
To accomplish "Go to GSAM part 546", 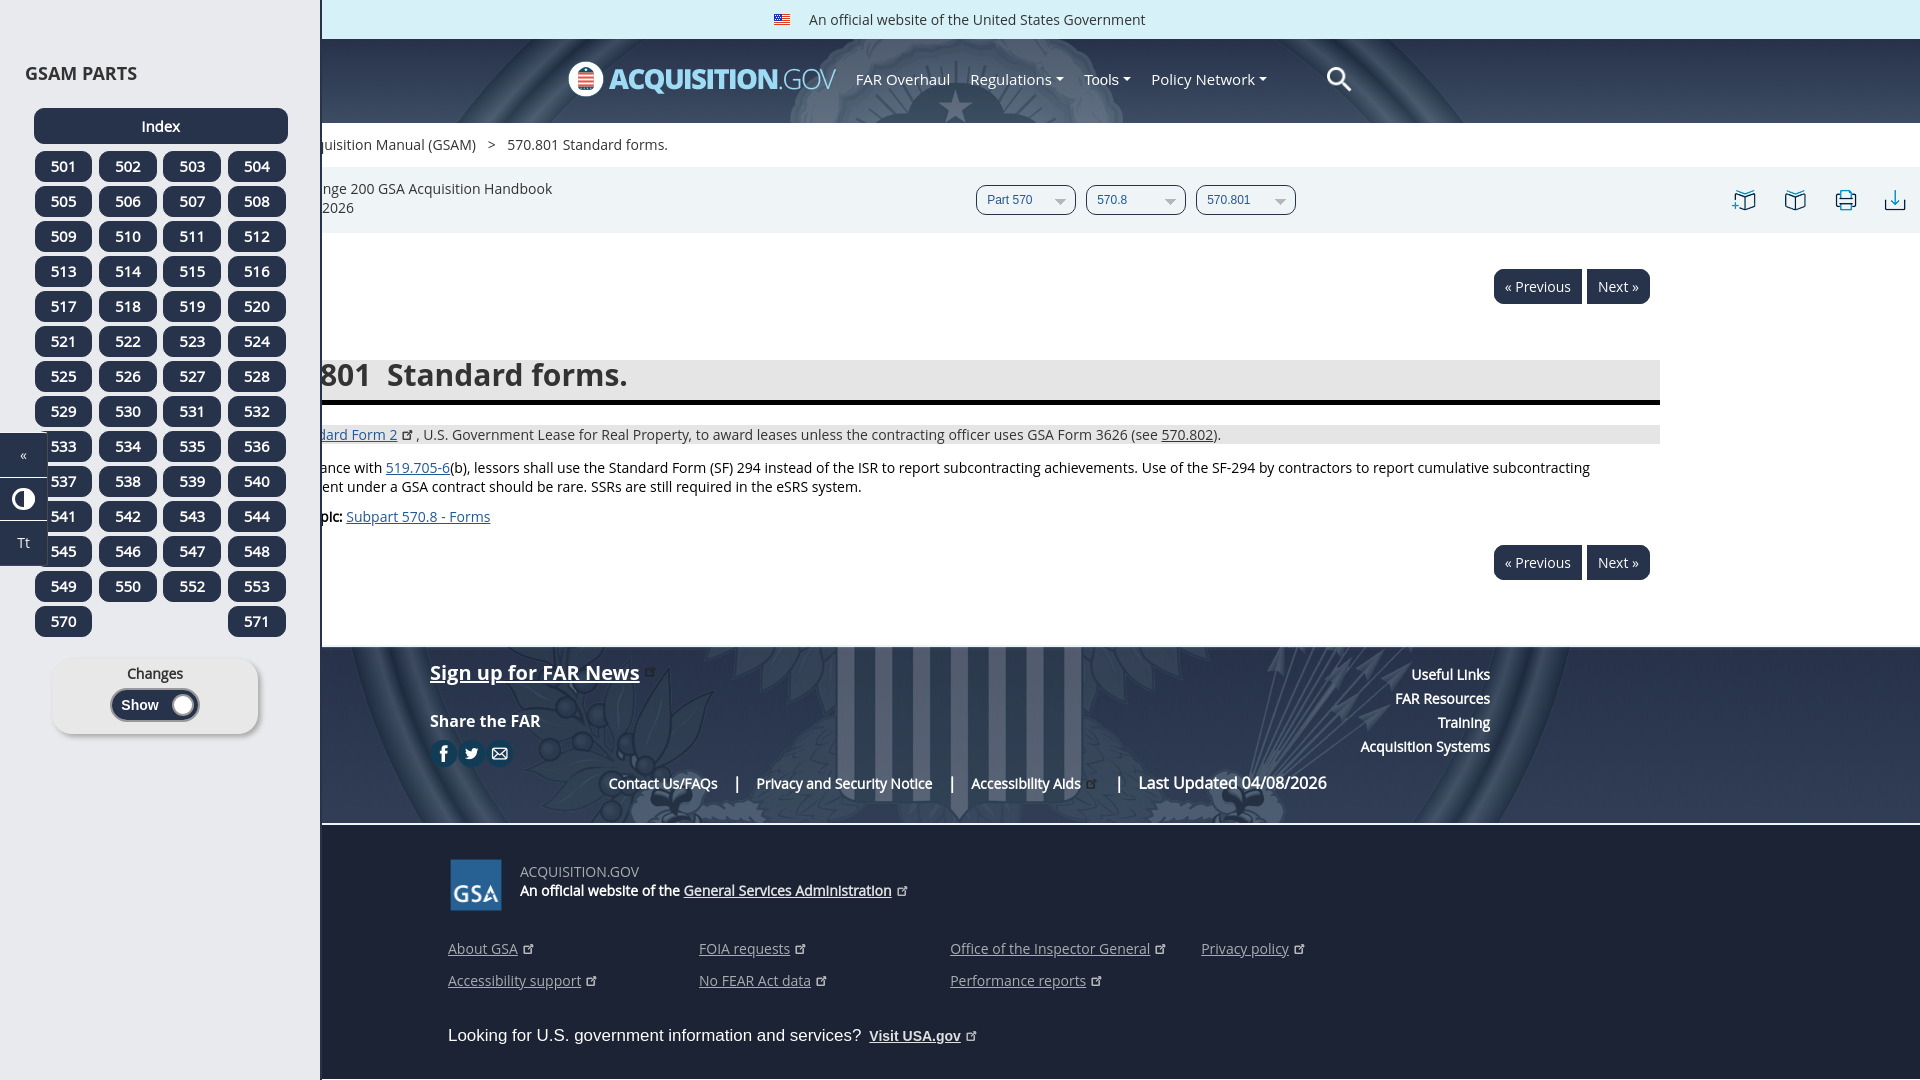I will [x=128, y=552].
